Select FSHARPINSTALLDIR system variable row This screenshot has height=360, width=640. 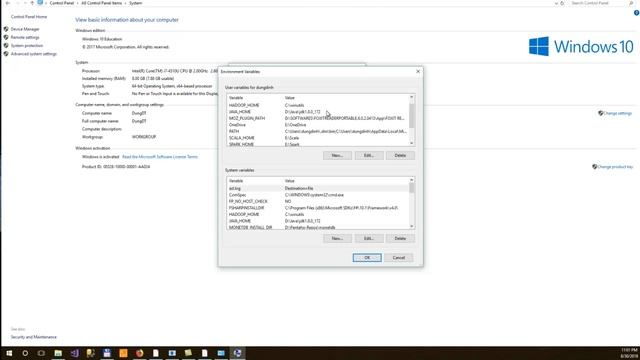coord(318,208)
